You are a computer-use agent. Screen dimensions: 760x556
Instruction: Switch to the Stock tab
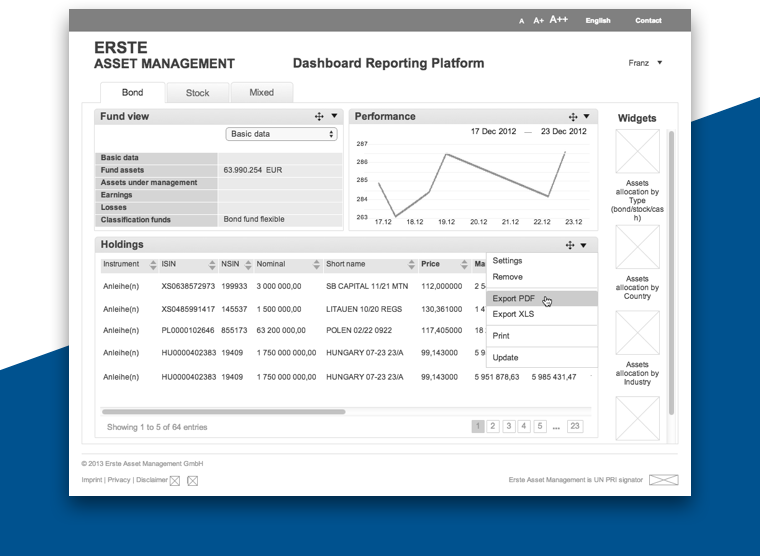pos(198,93)
